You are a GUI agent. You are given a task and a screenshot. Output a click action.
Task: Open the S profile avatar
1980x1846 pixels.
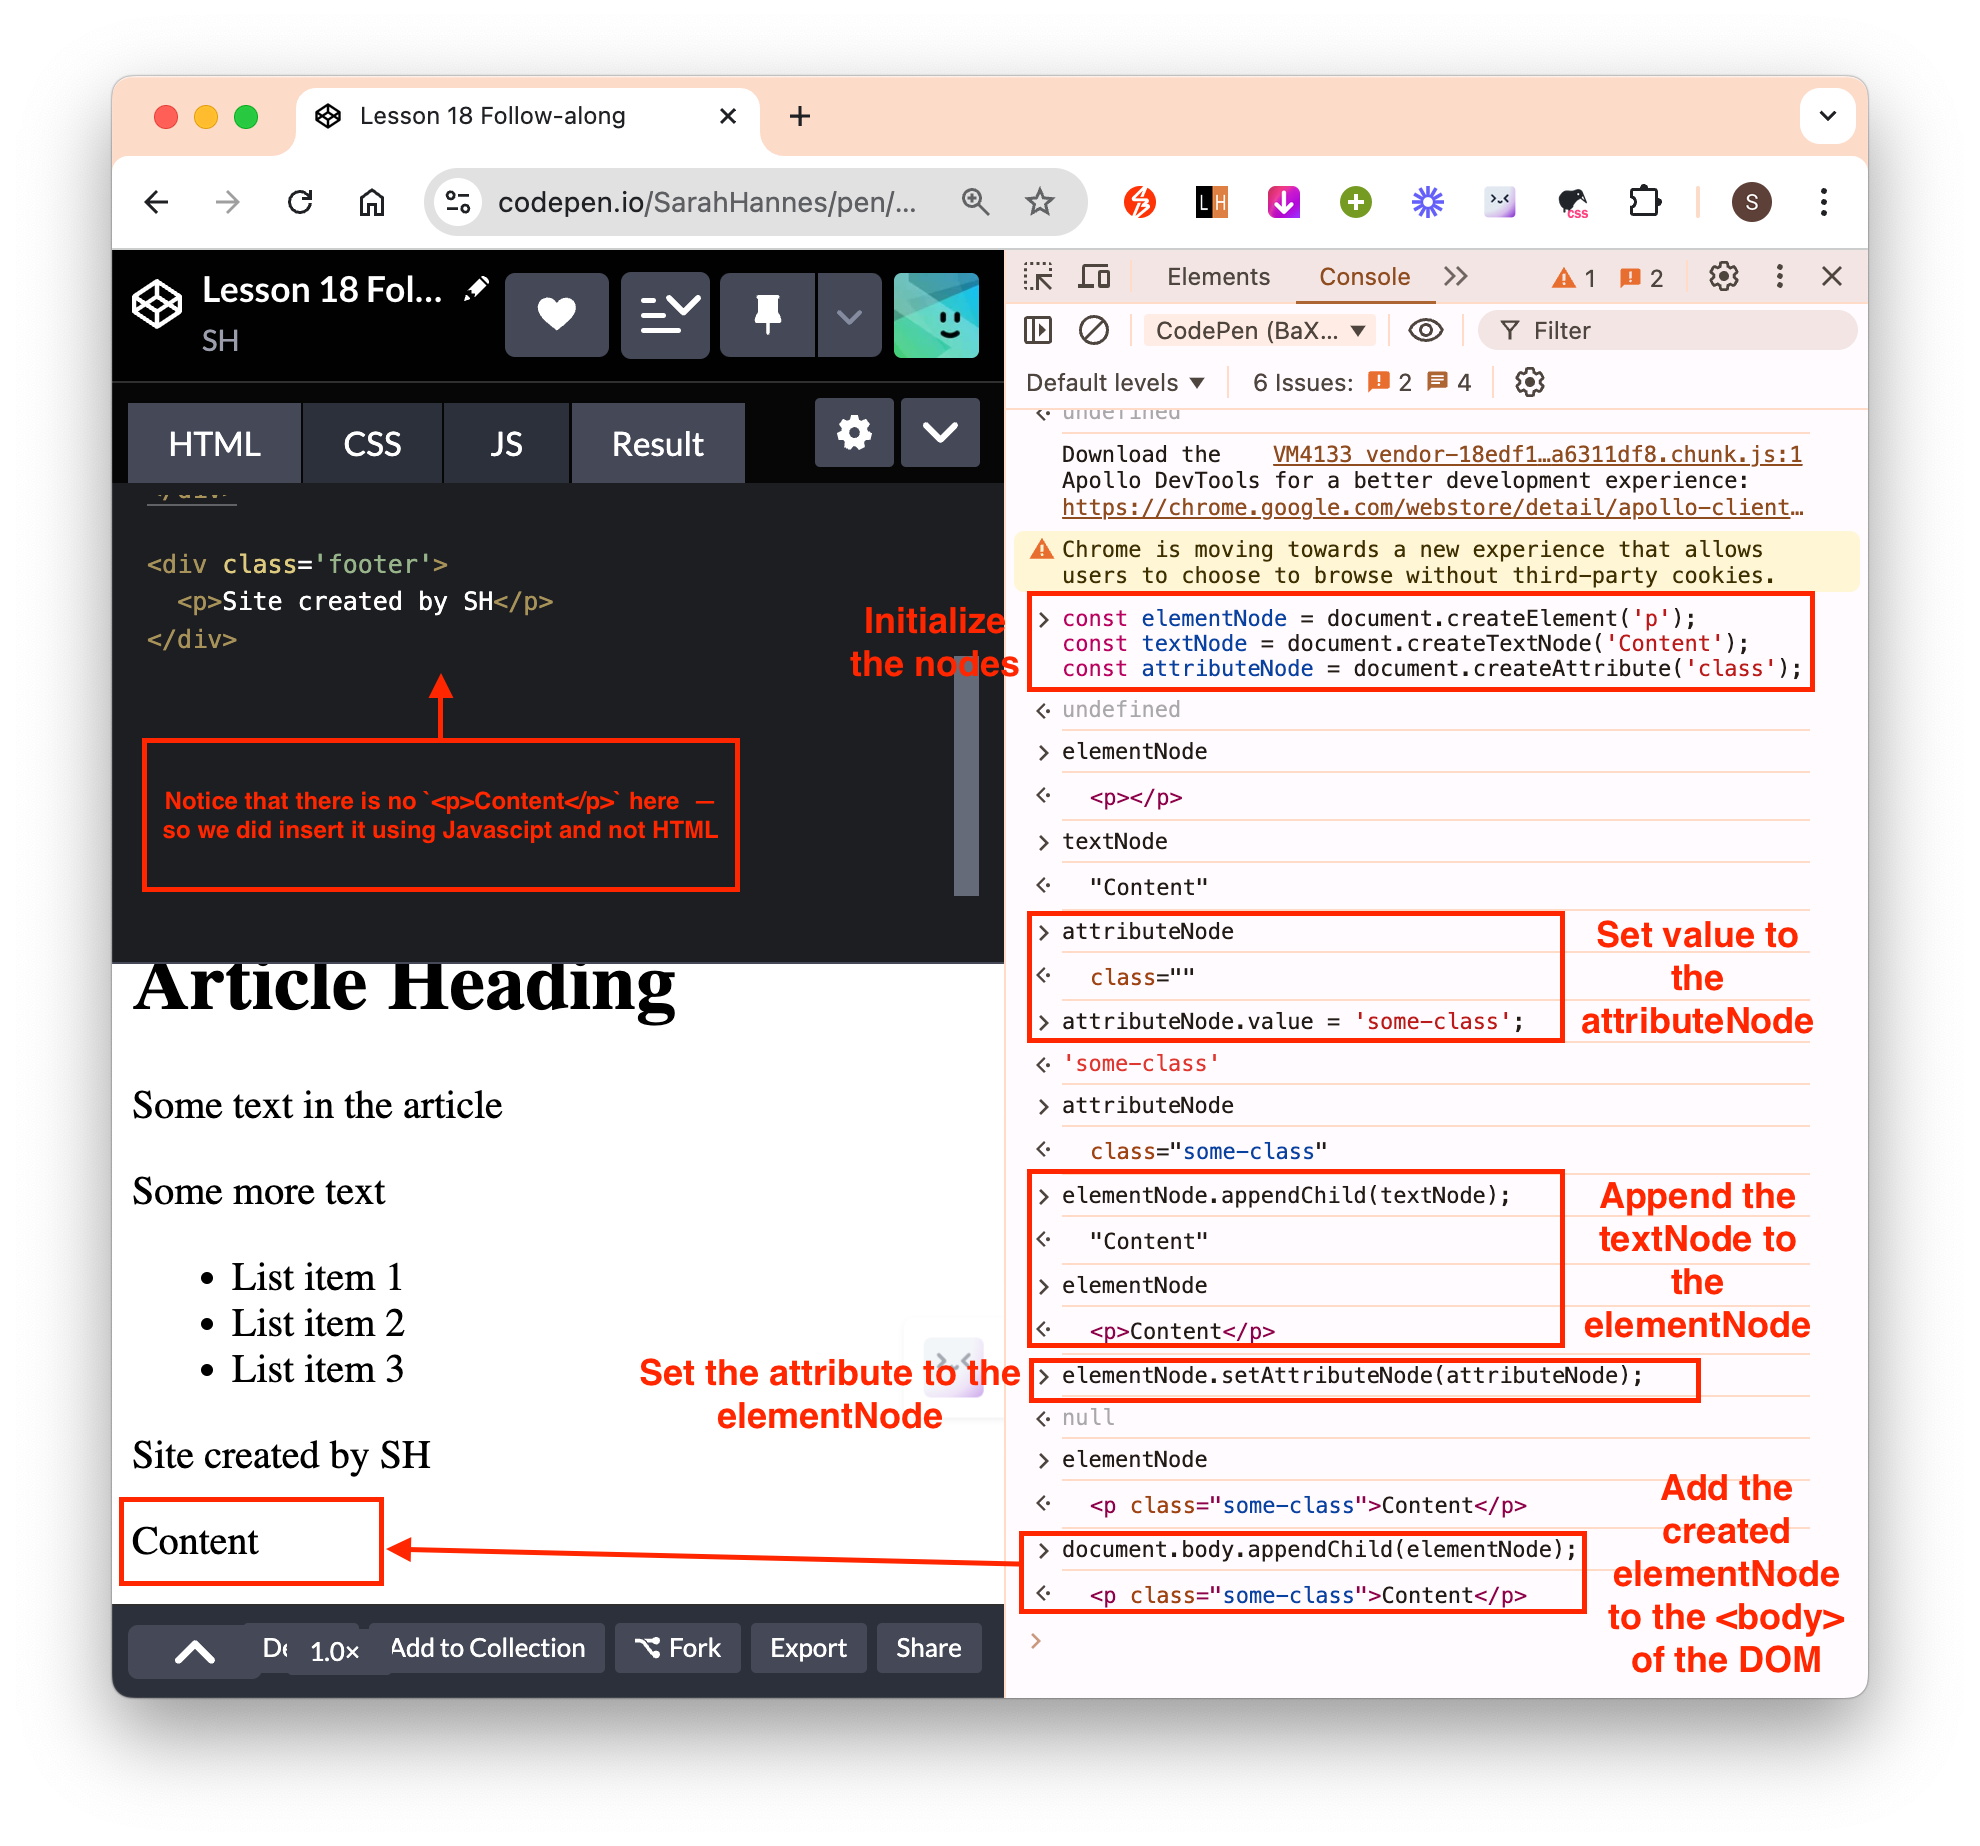click(x=1752, y=203)
